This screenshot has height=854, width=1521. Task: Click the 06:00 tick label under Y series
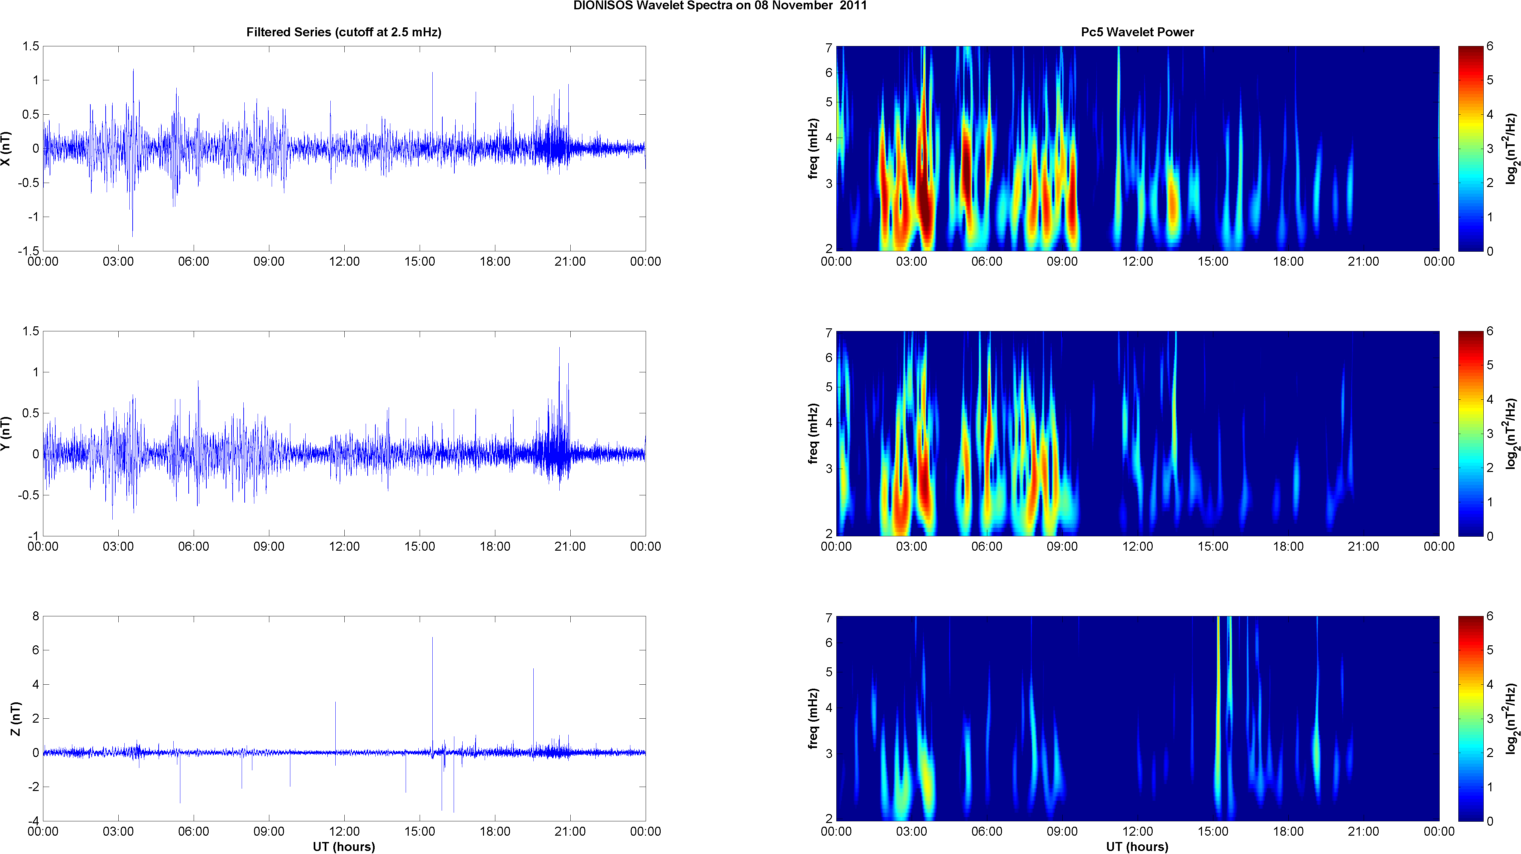point(193,547)
